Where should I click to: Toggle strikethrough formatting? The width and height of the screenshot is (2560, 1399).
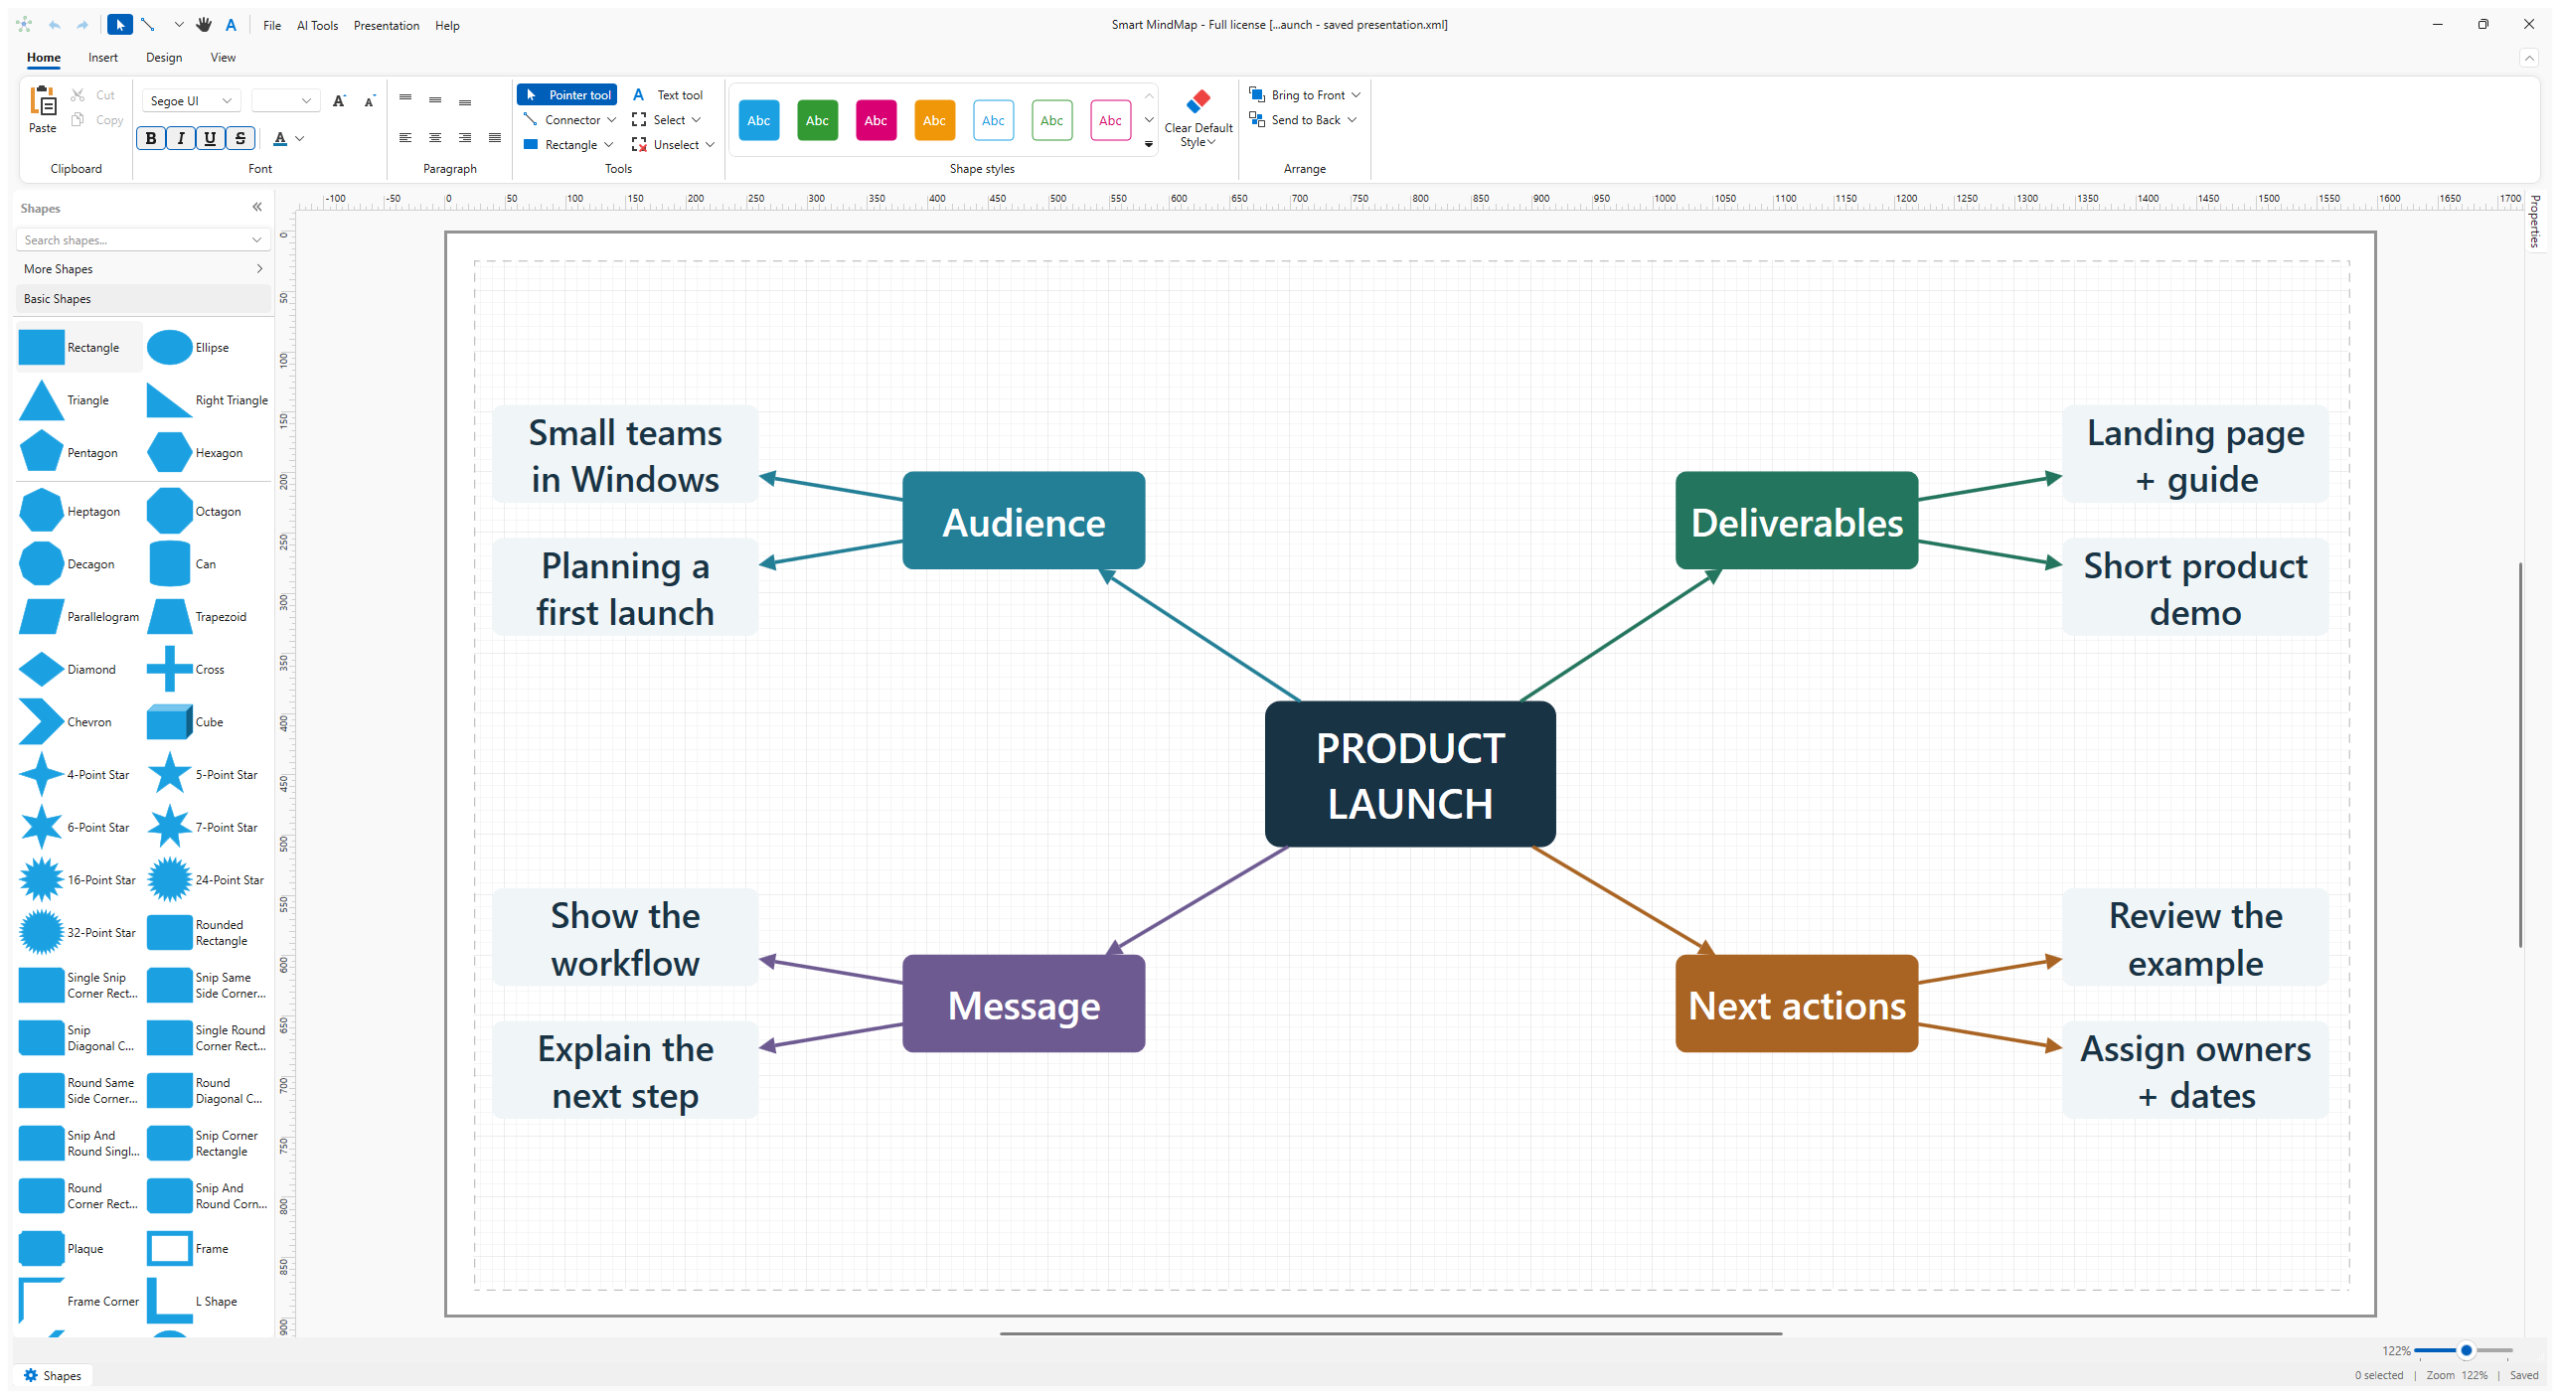(241, 139)
